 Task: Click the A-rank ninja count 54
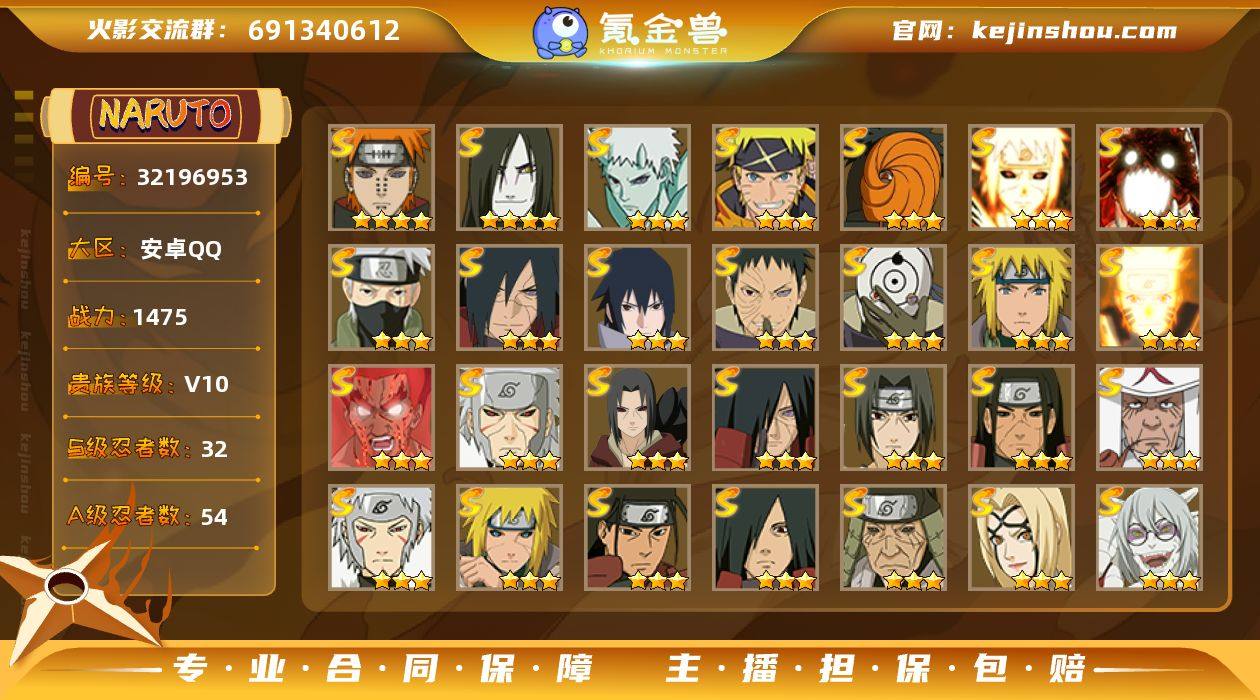coord(214,517)
